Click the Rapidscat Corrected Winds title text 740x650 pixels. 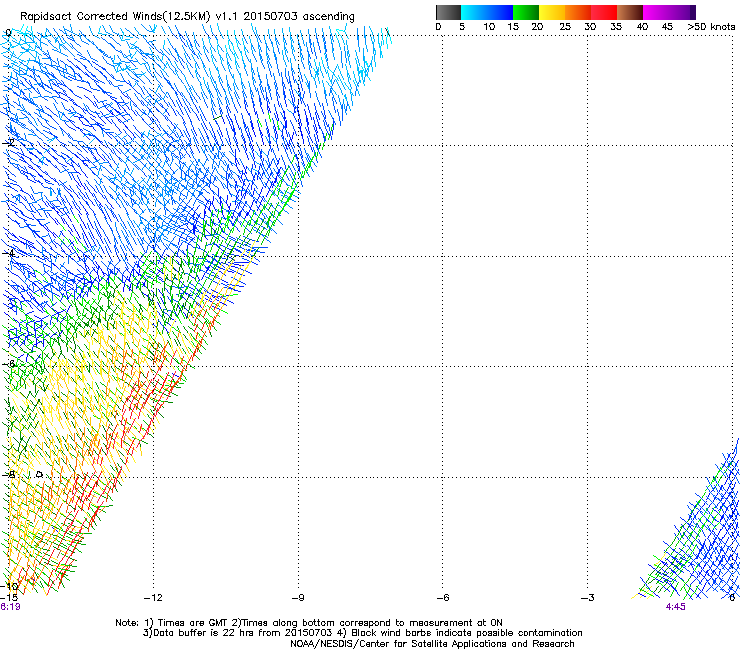tap(187, 17)
